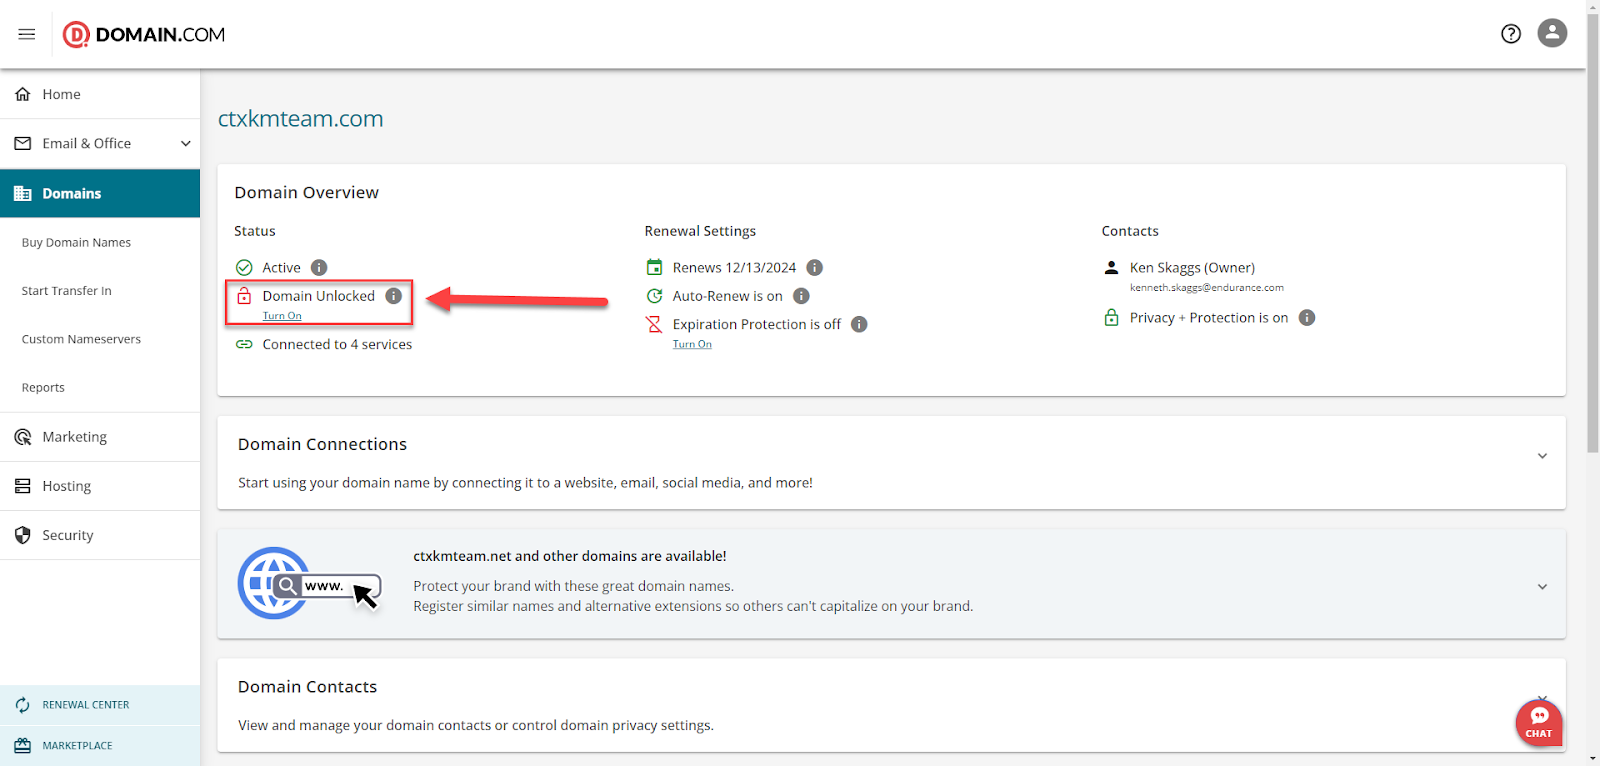The image size is (1600, 766).
Task: Click the green lock Privacy icon
Action: click(x=1111, y=318)
